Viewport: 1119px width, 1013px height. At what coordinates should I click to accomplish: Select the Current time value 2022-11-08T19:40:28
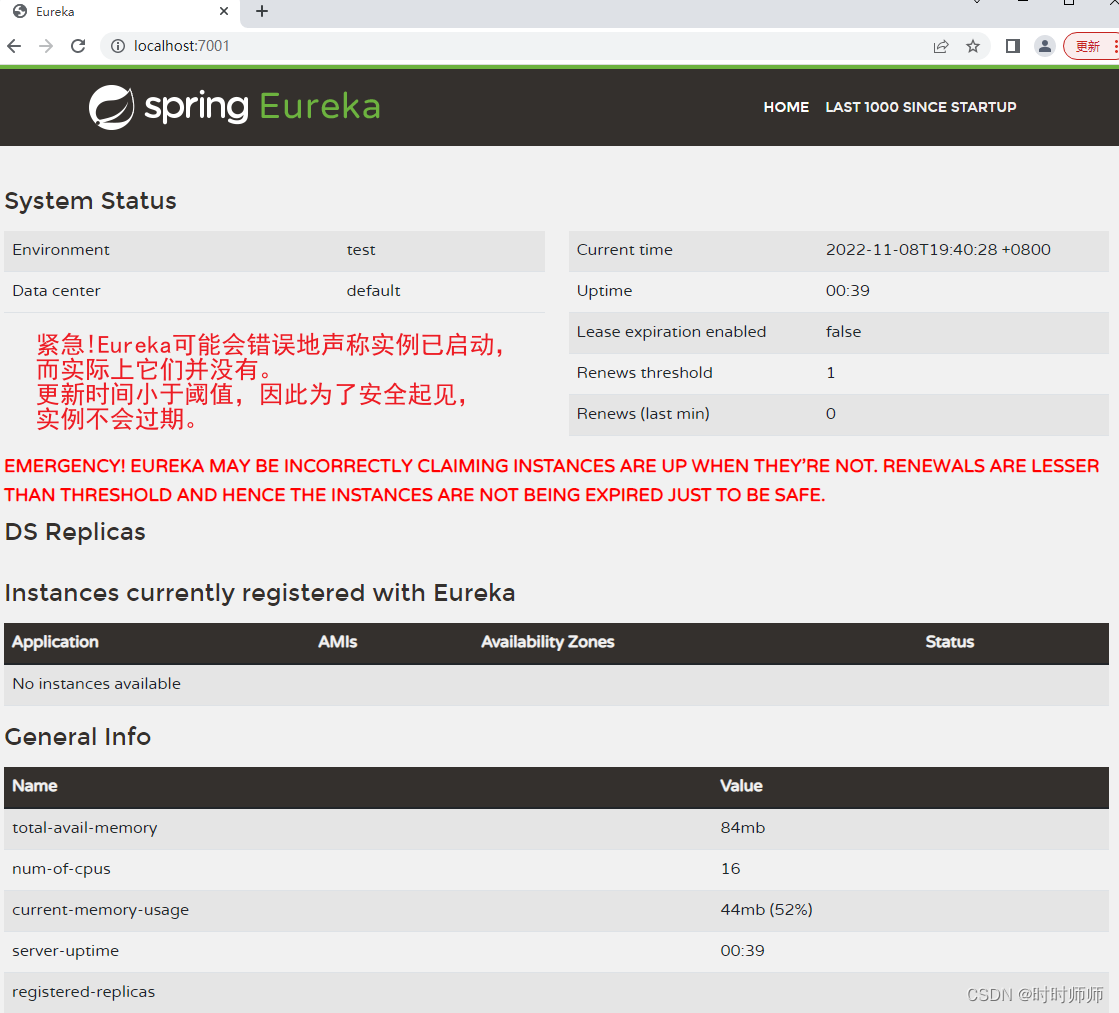(938, 250)
